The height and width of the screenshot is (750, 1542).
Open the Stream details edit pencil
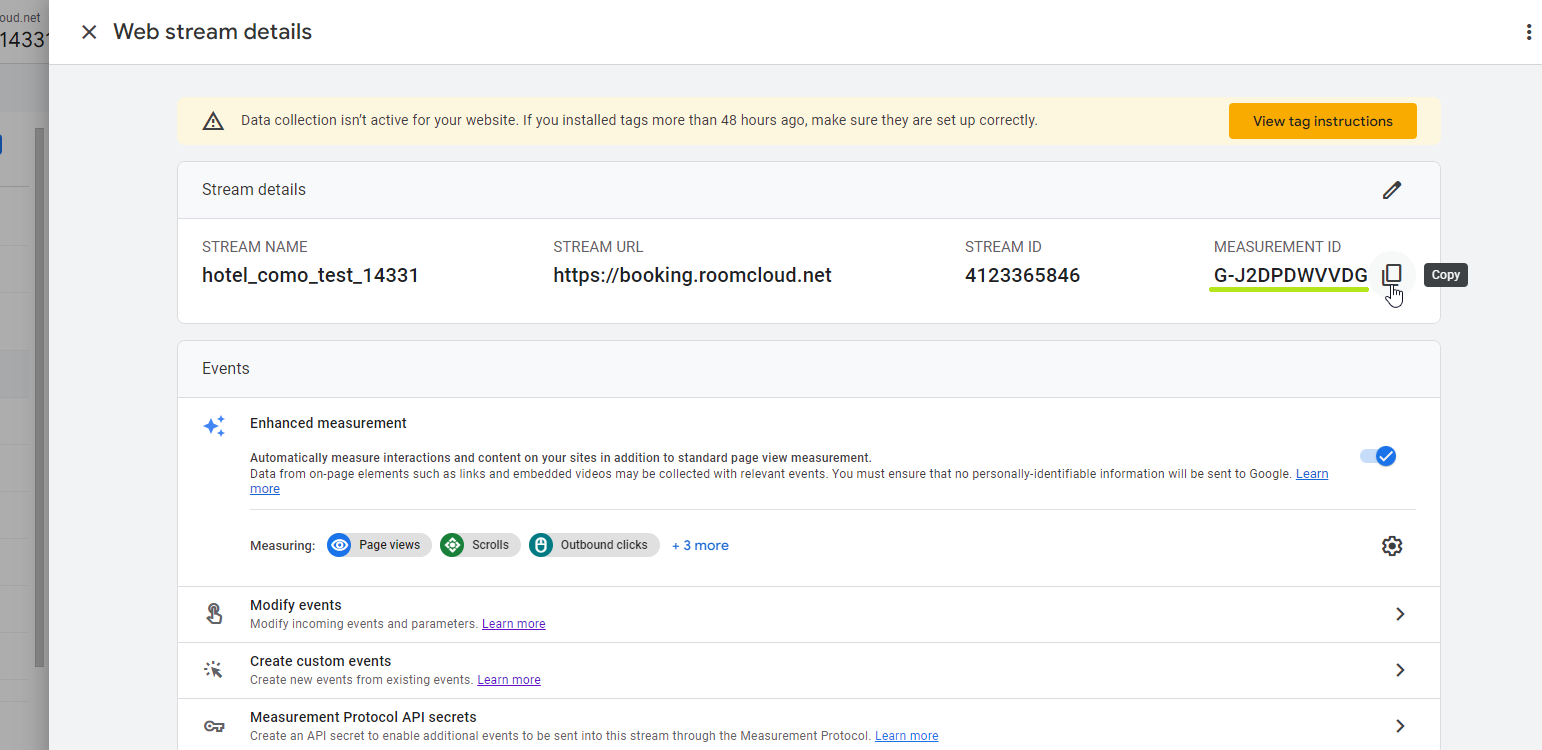[1392, 189]
